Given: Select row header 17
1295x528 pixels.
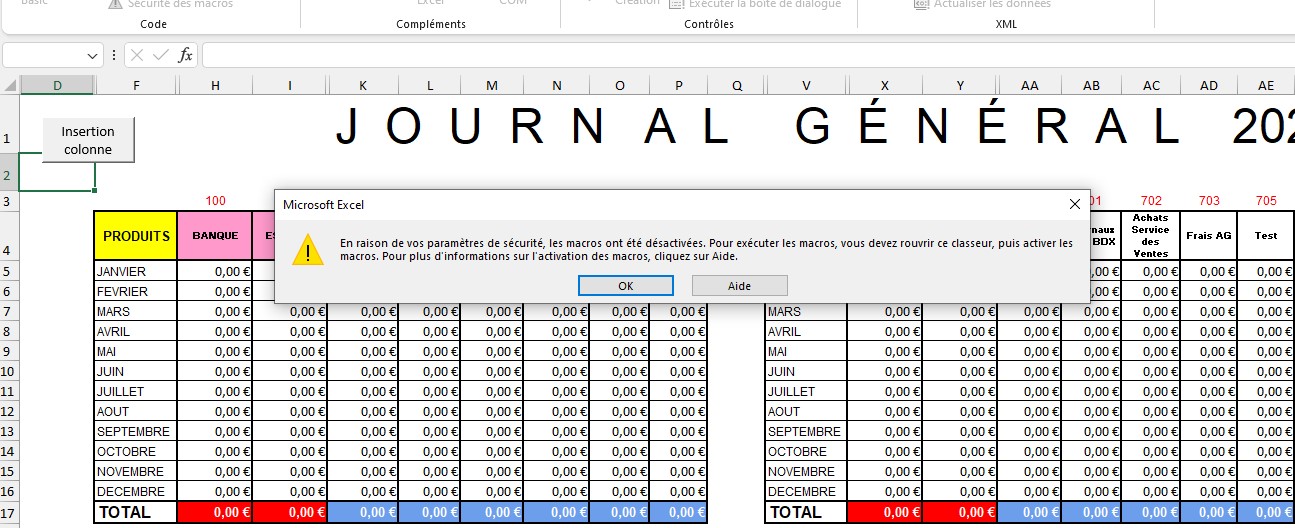Looking at the screenshot, I should [10, 512].
